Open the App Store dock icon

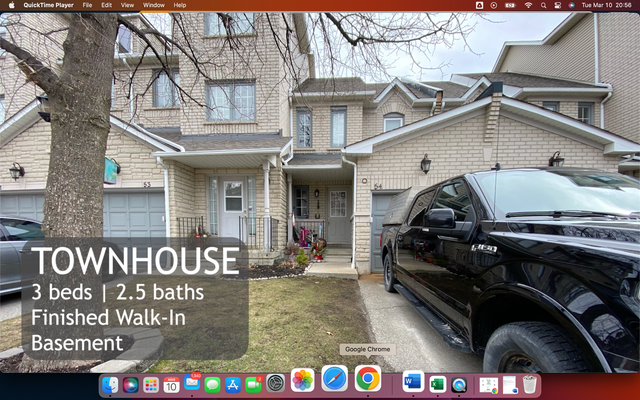[x=233, y=384]
